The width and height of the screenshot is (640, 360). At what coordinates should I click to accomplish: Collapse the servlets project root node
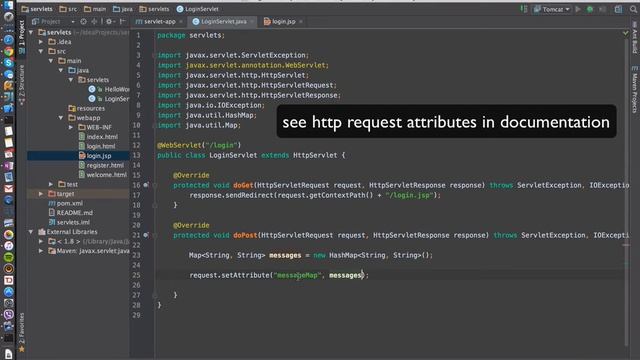point(31,32)
